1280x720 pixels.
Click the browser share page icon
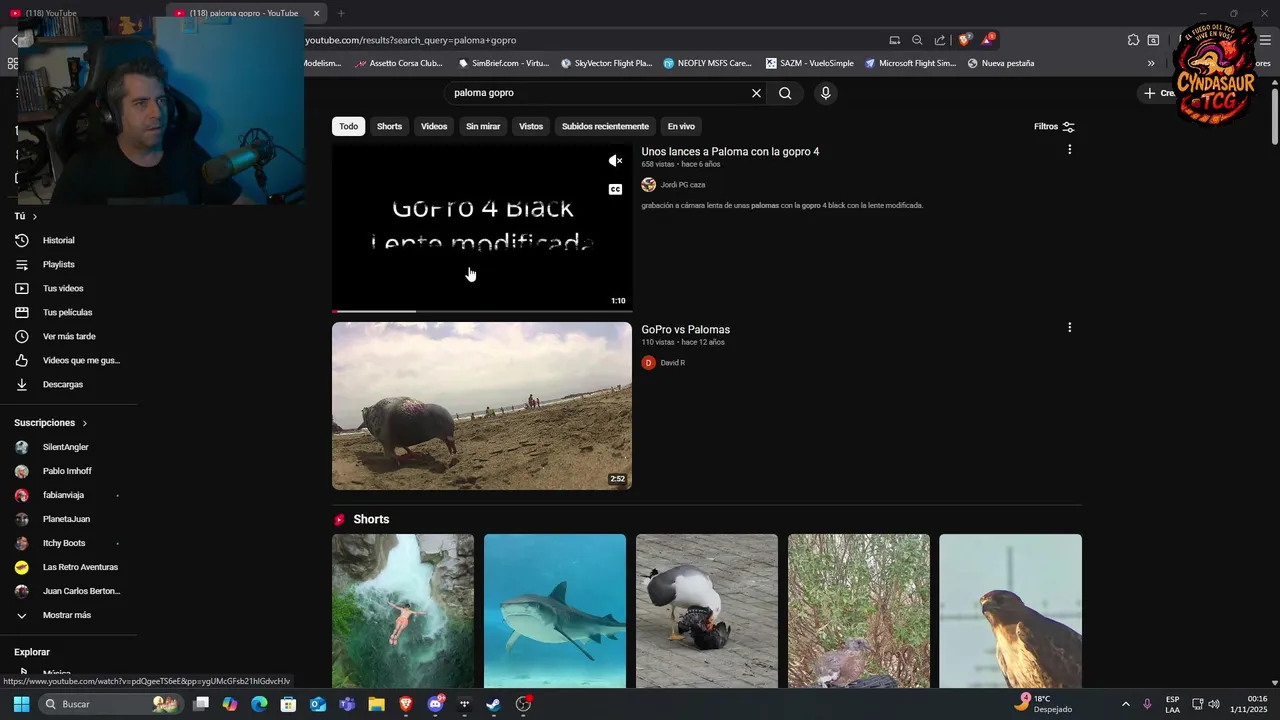[940, 40]
